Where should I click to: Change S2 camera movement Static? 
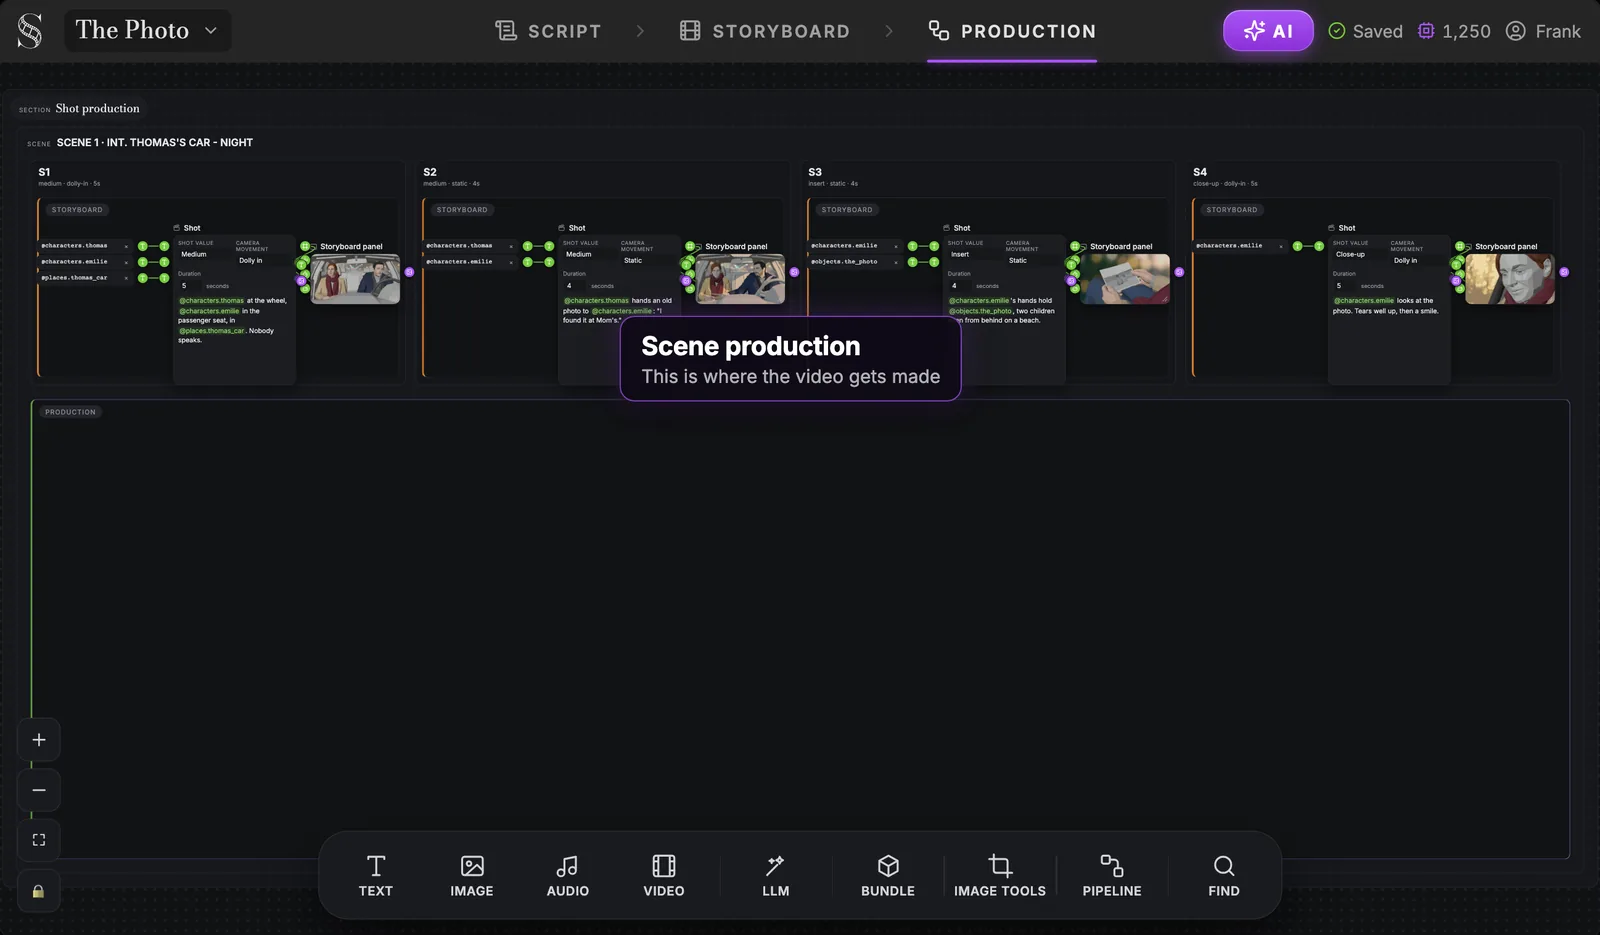(647, 260)
